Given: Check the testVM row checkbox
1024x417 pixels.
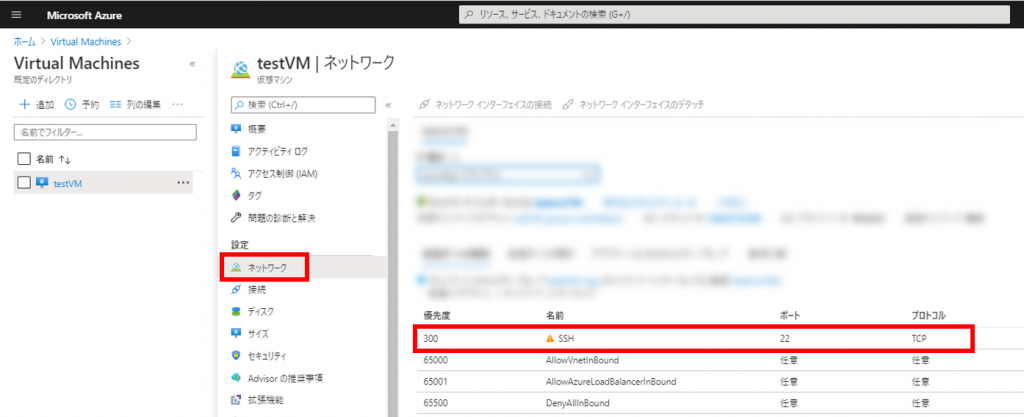Looking at the screenshot, I should [24, 183].
